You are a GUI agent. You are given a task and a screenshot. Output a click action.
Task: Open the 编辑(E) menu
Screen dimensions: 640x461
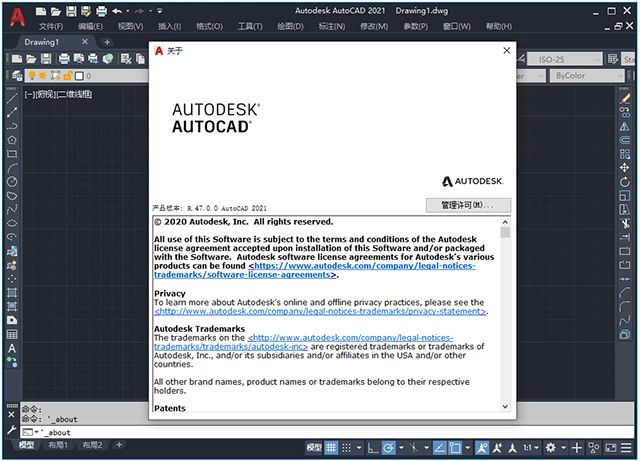pyautogui.click(x=90, y=27)
